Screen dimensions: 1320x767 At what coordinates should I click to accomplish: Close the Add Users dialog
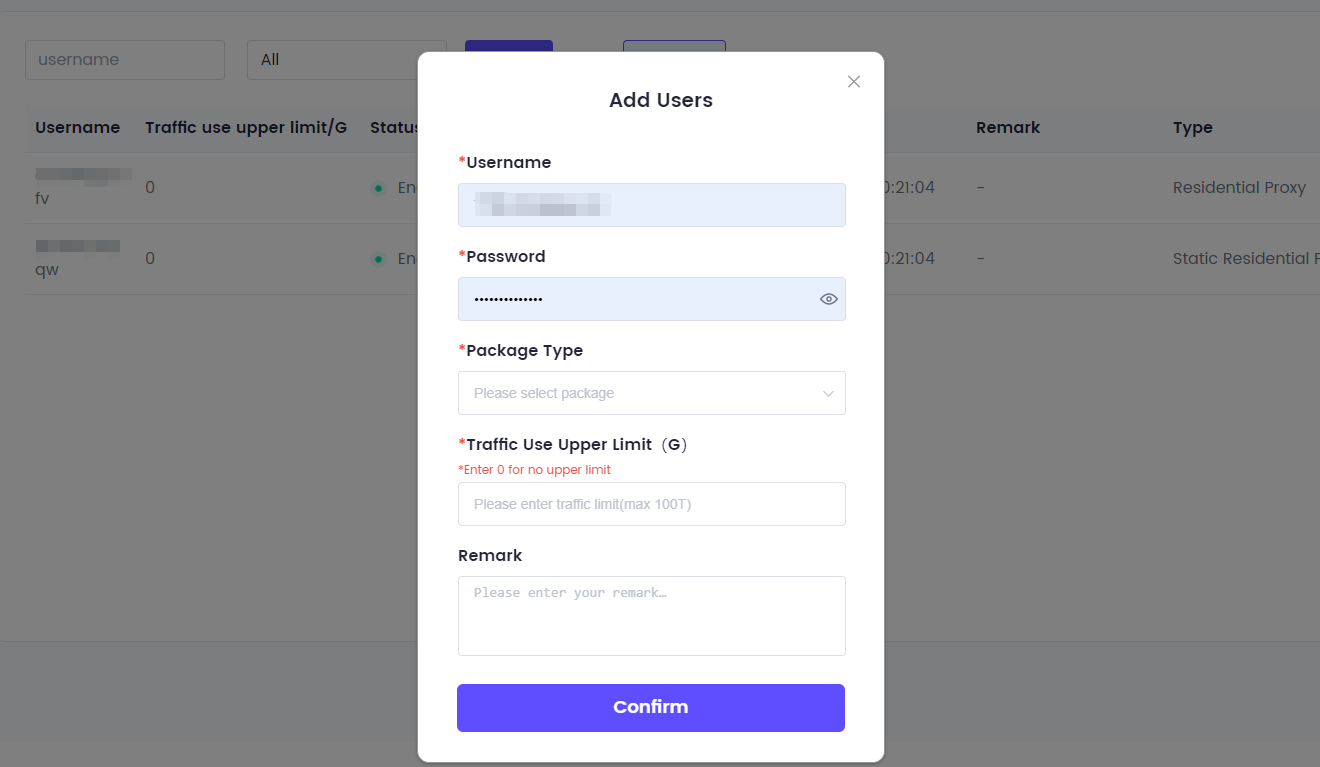pos(853,82)
